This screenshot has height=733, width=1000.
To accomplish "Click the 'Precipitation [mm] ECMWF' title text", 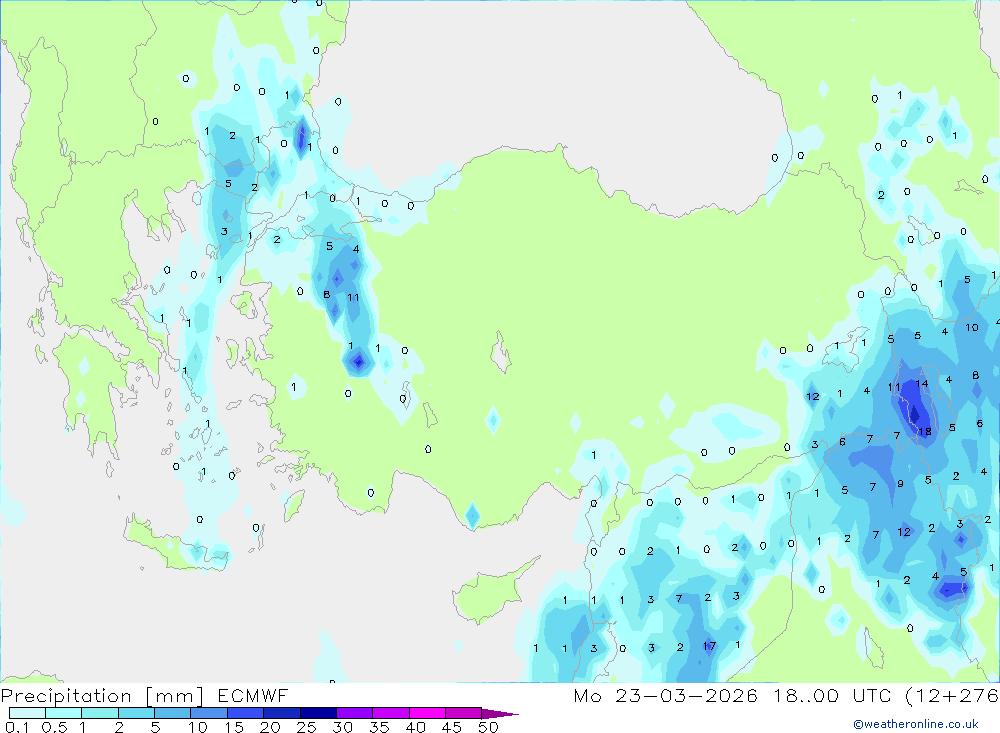I will pos(144,695).
